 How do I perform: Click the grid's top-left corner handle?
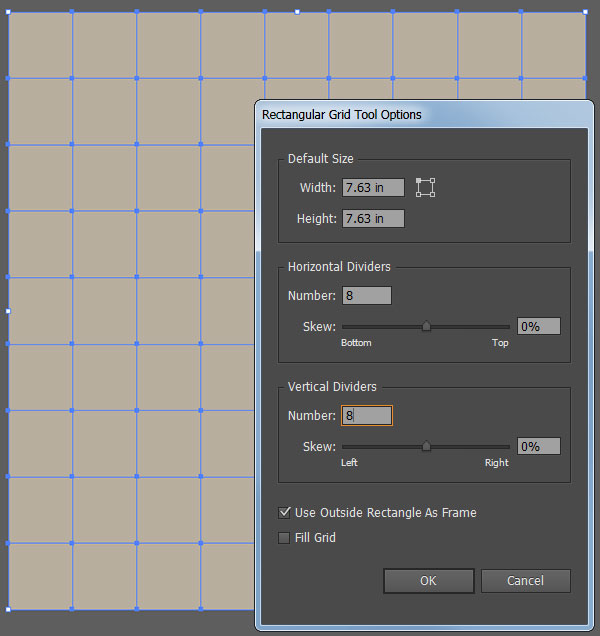pos(8,12)
